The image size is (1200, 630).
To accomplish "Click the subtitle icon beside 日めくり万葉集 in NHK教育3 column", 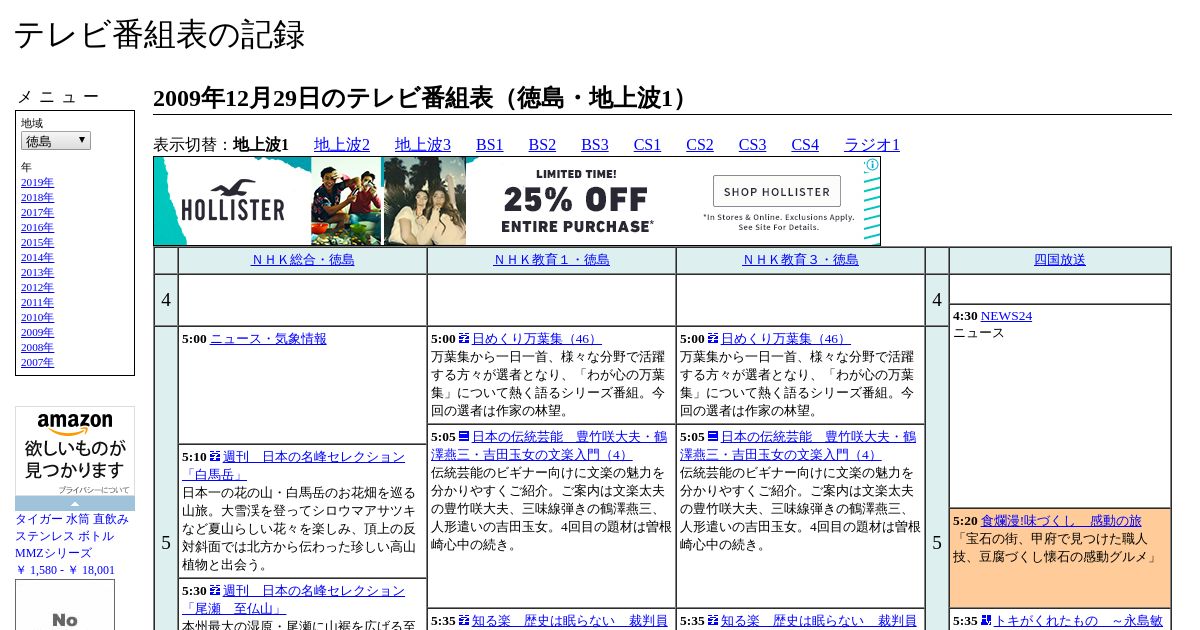I will tap(713, 339).
